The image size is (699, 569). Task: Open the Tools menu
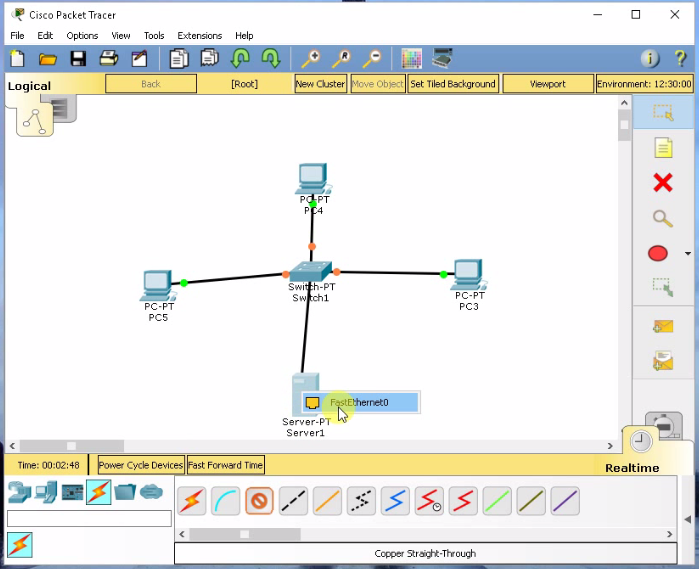pyautogui.click(x=154, y=36)
